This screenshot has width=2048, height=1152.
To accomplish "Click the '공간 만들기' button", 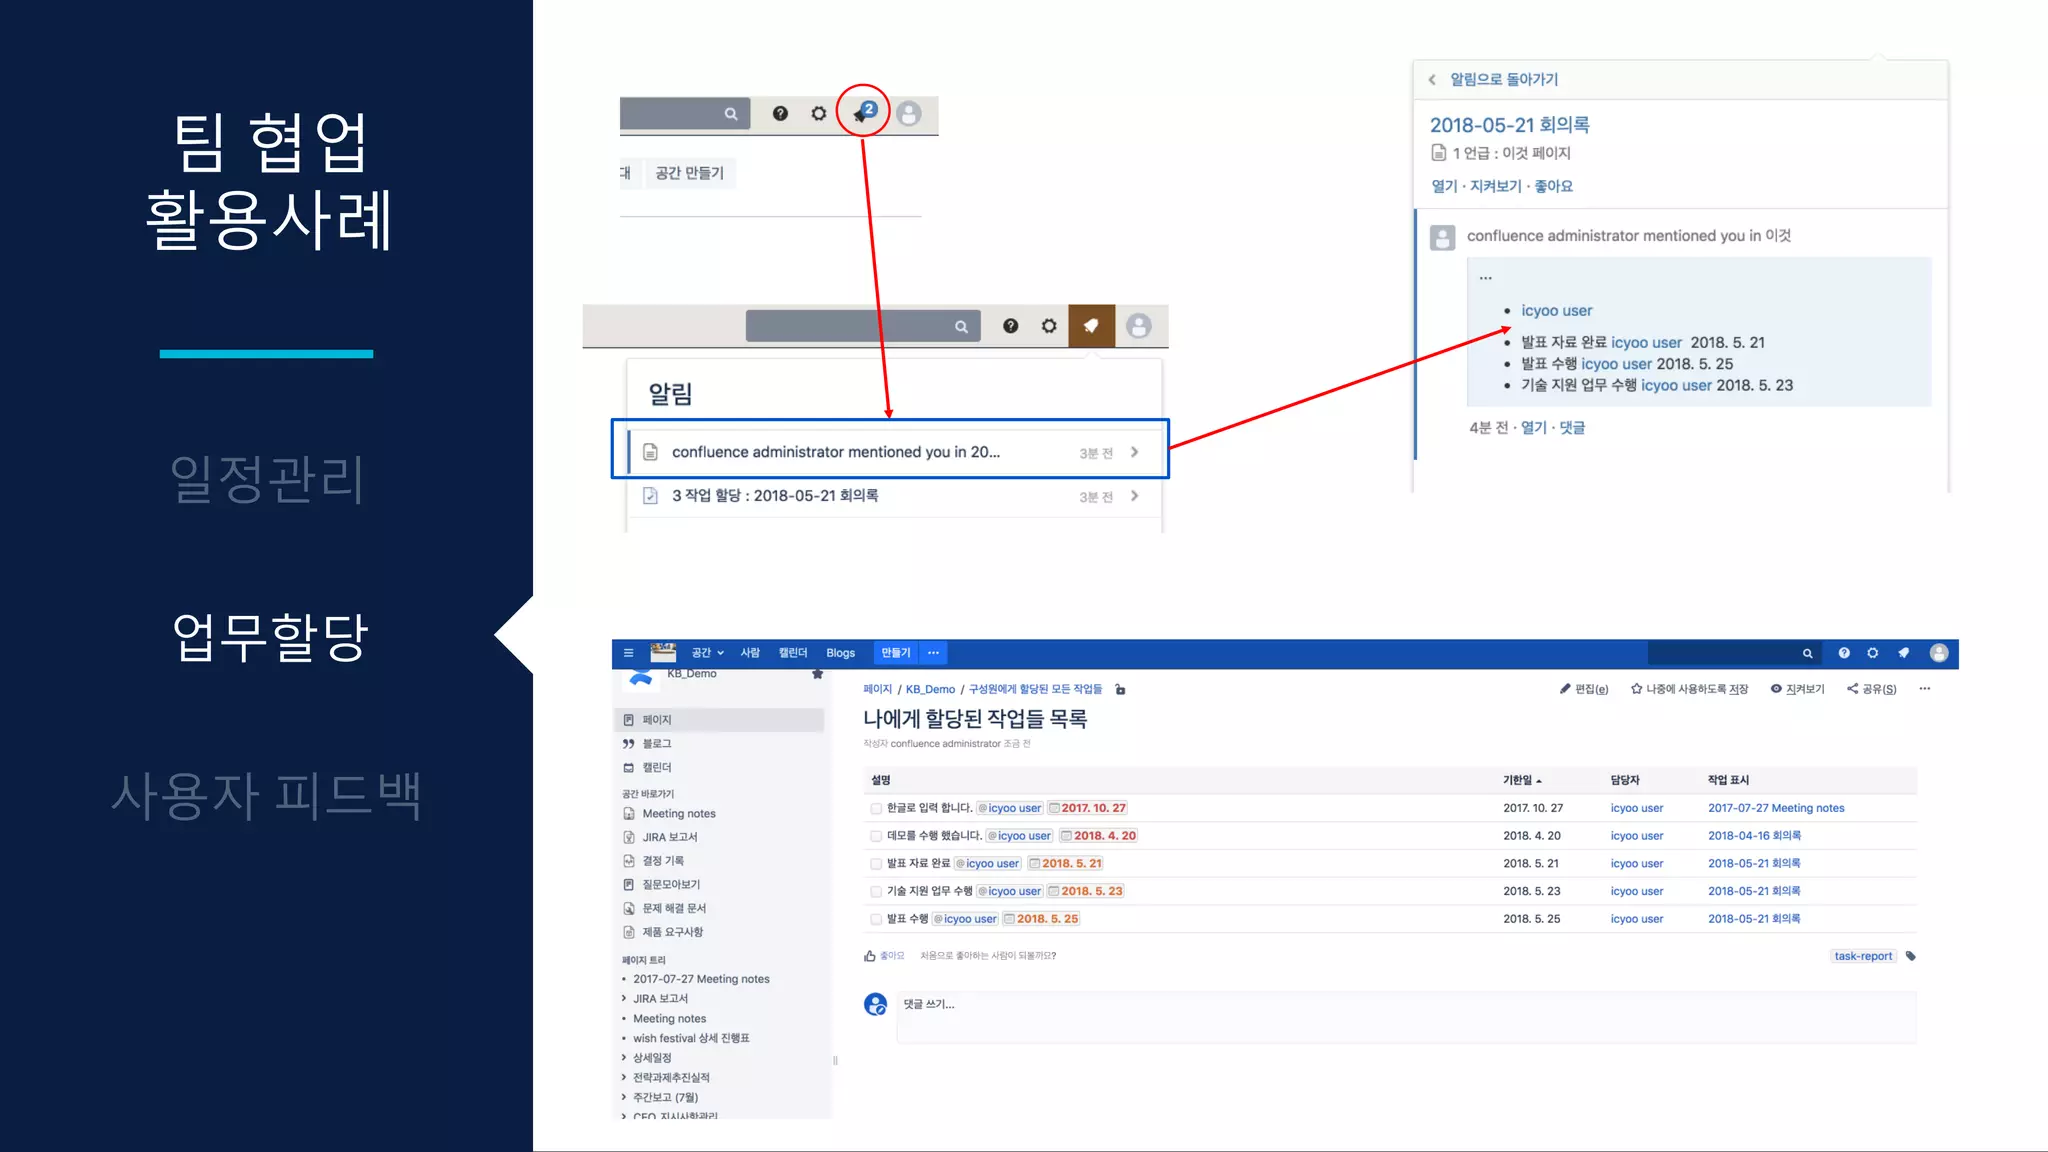I will [689, 173].
